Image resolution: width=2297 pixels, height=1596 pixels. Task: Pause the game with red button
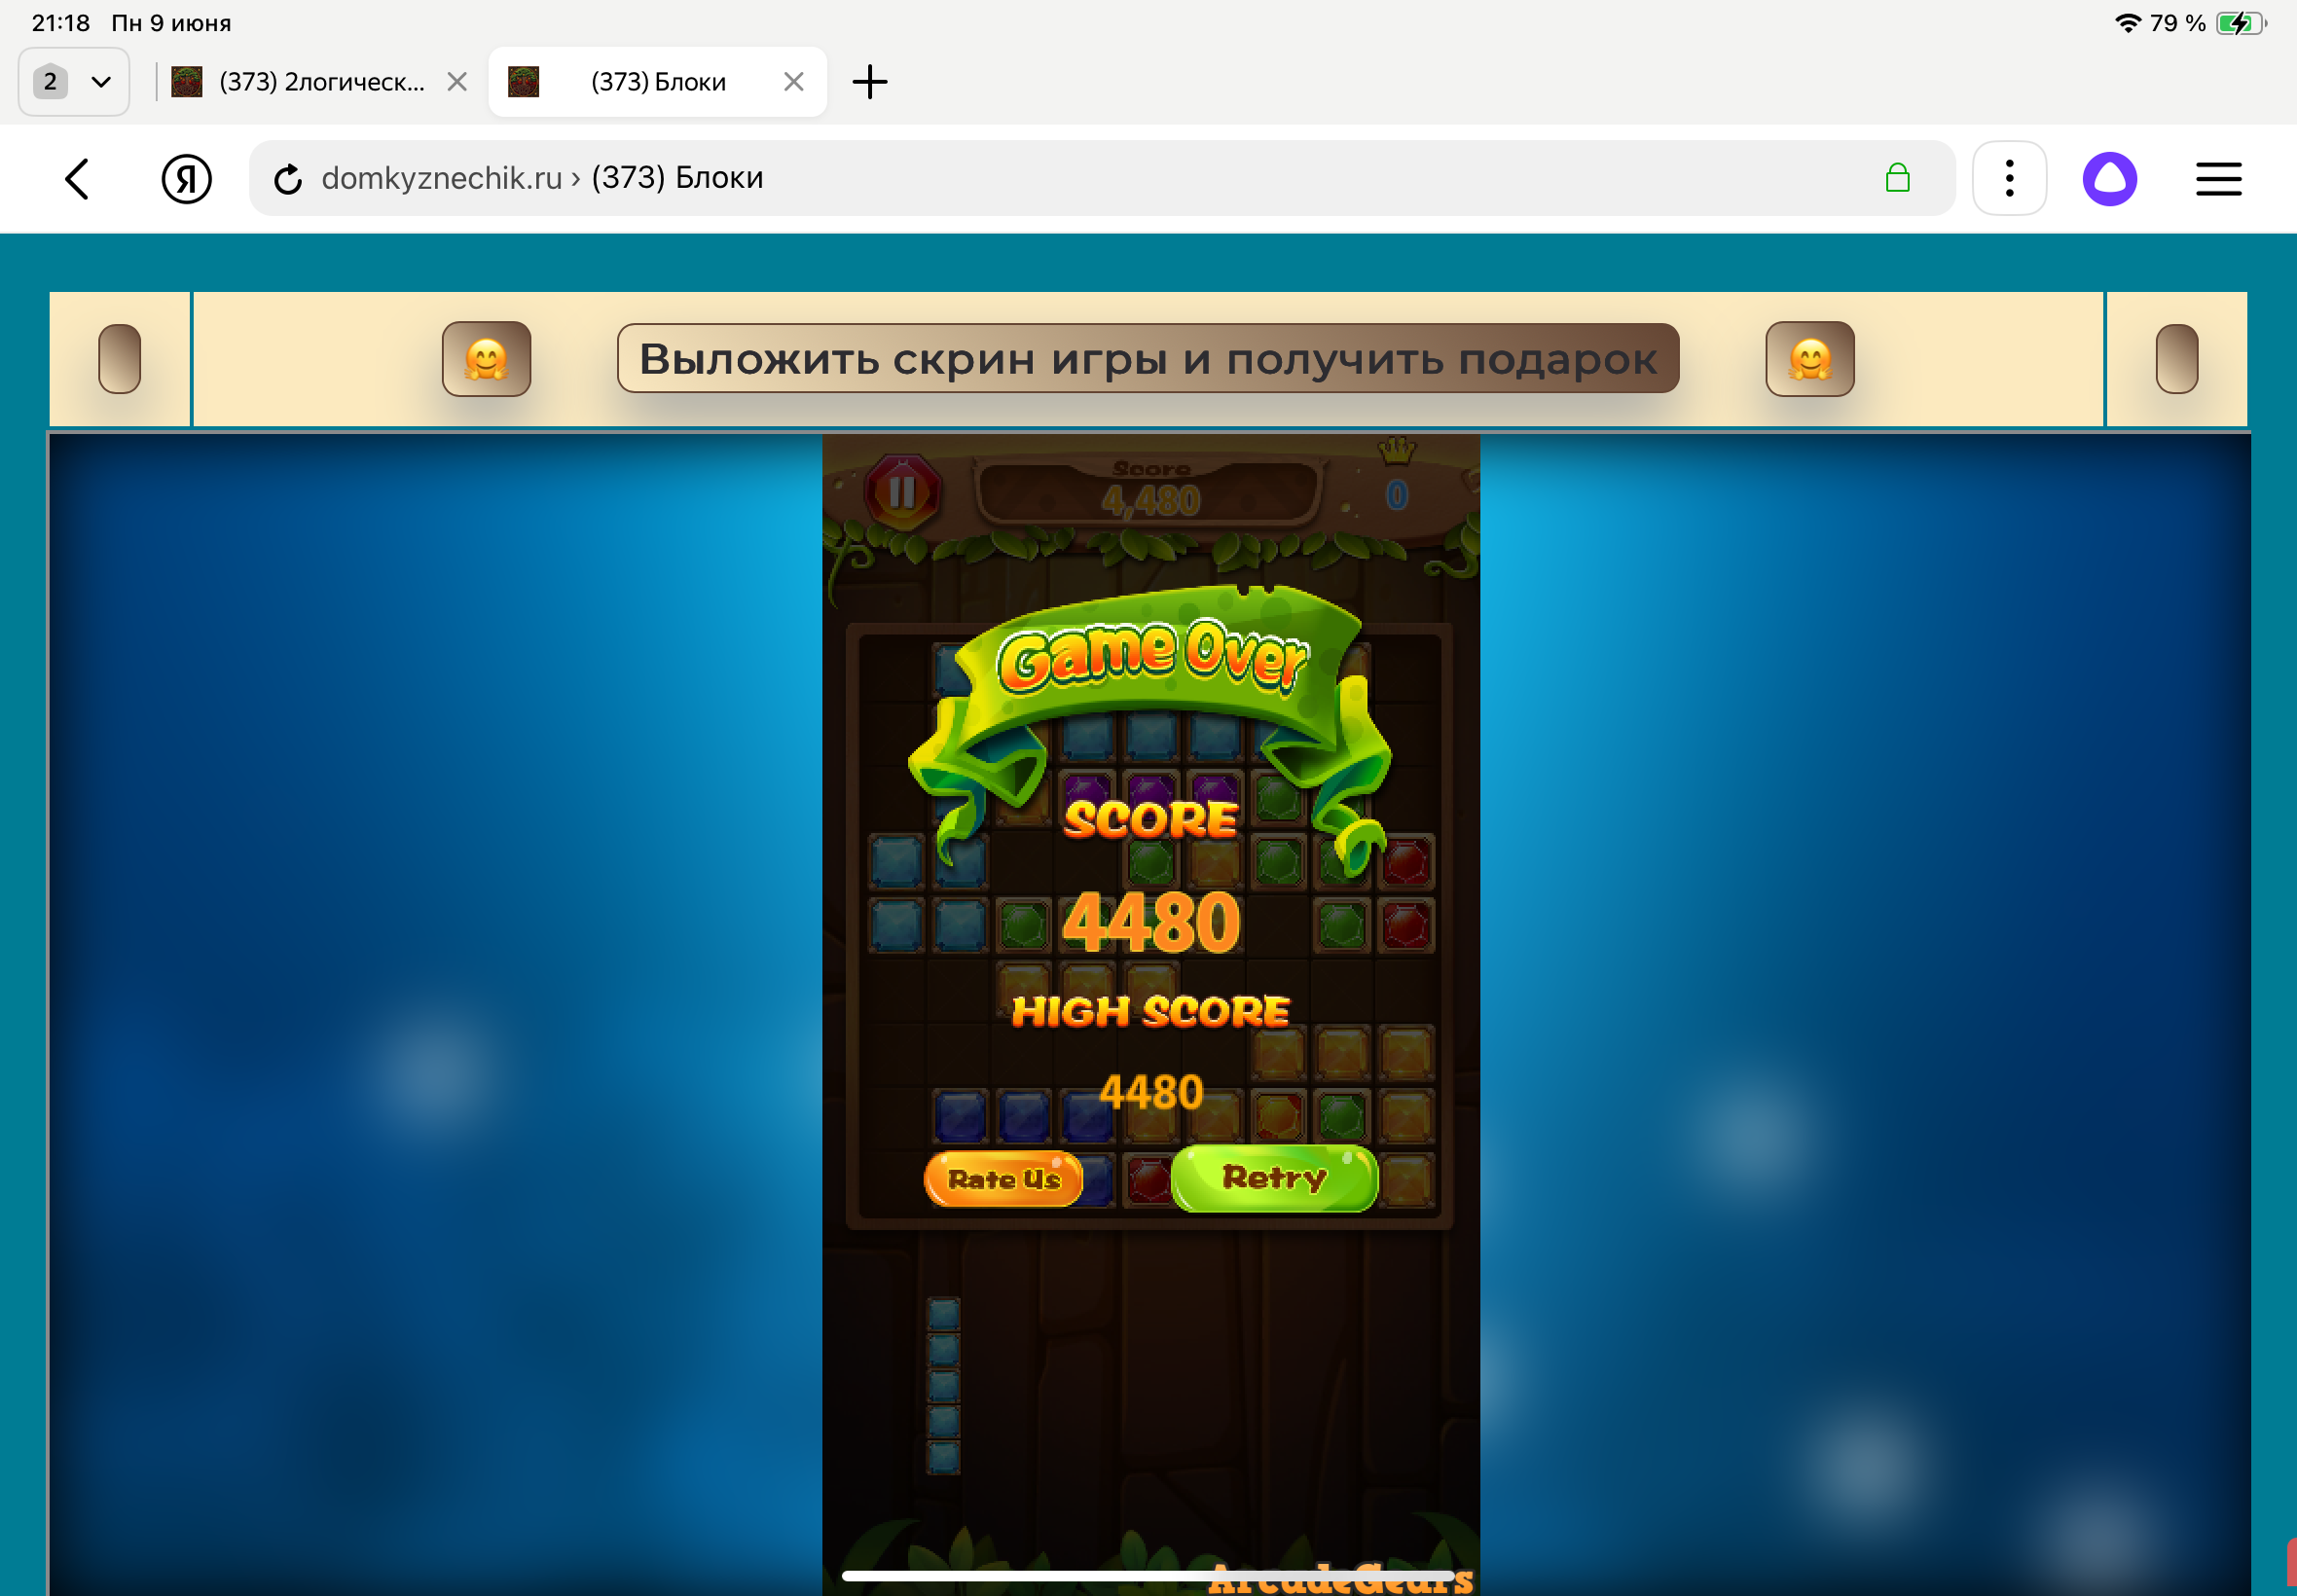click(x=901, y=491)
